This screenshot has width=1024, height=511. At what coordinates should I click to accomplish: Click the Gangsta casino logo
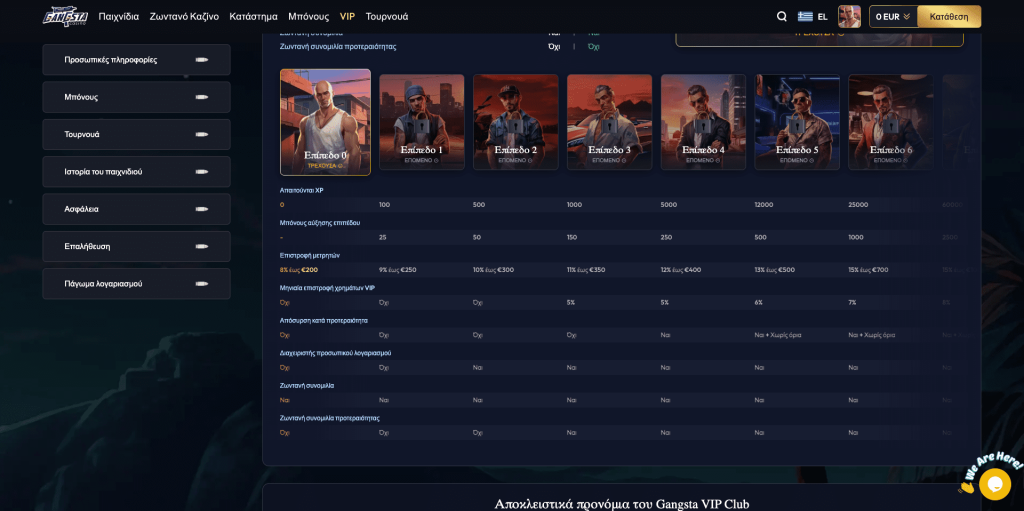point(65,16)
